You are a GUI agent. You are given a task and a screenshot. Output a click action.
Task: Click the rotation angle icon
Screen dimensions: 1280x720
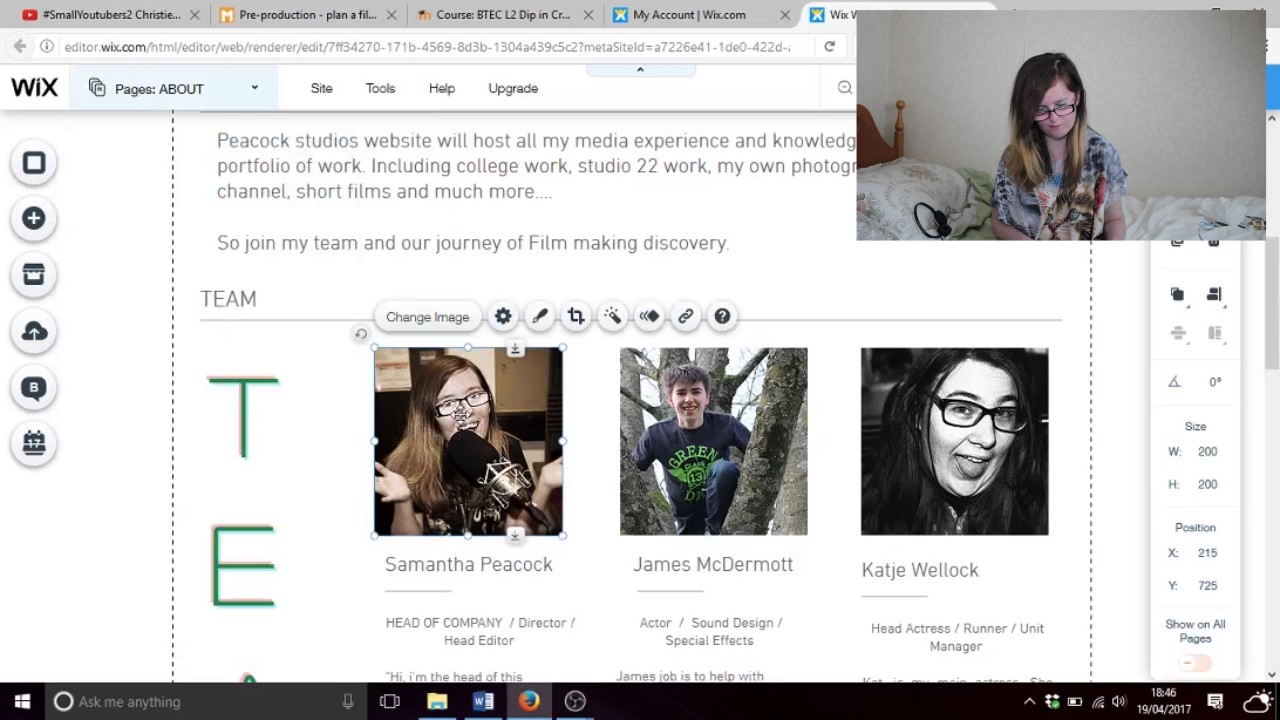pyautogui.click(x=1175, y=381)
